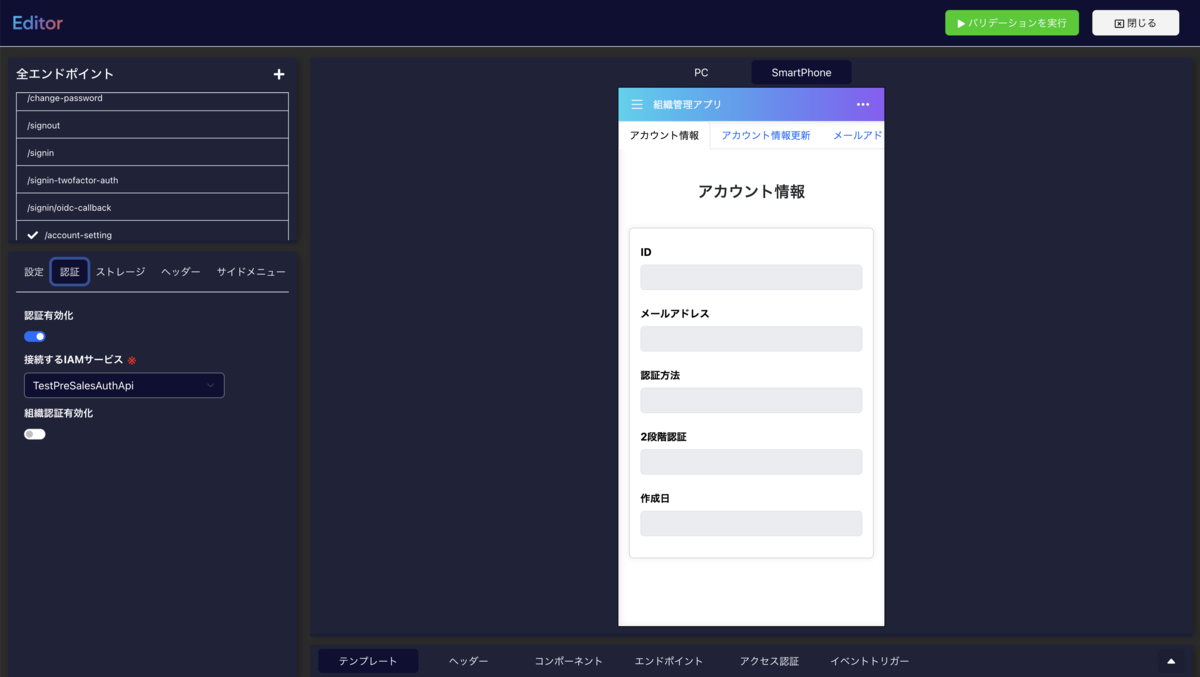The width and height of the screenshot is (1200, 677).
Task: Open the hamburger menu in phone preview
Action: click(637, 104)
